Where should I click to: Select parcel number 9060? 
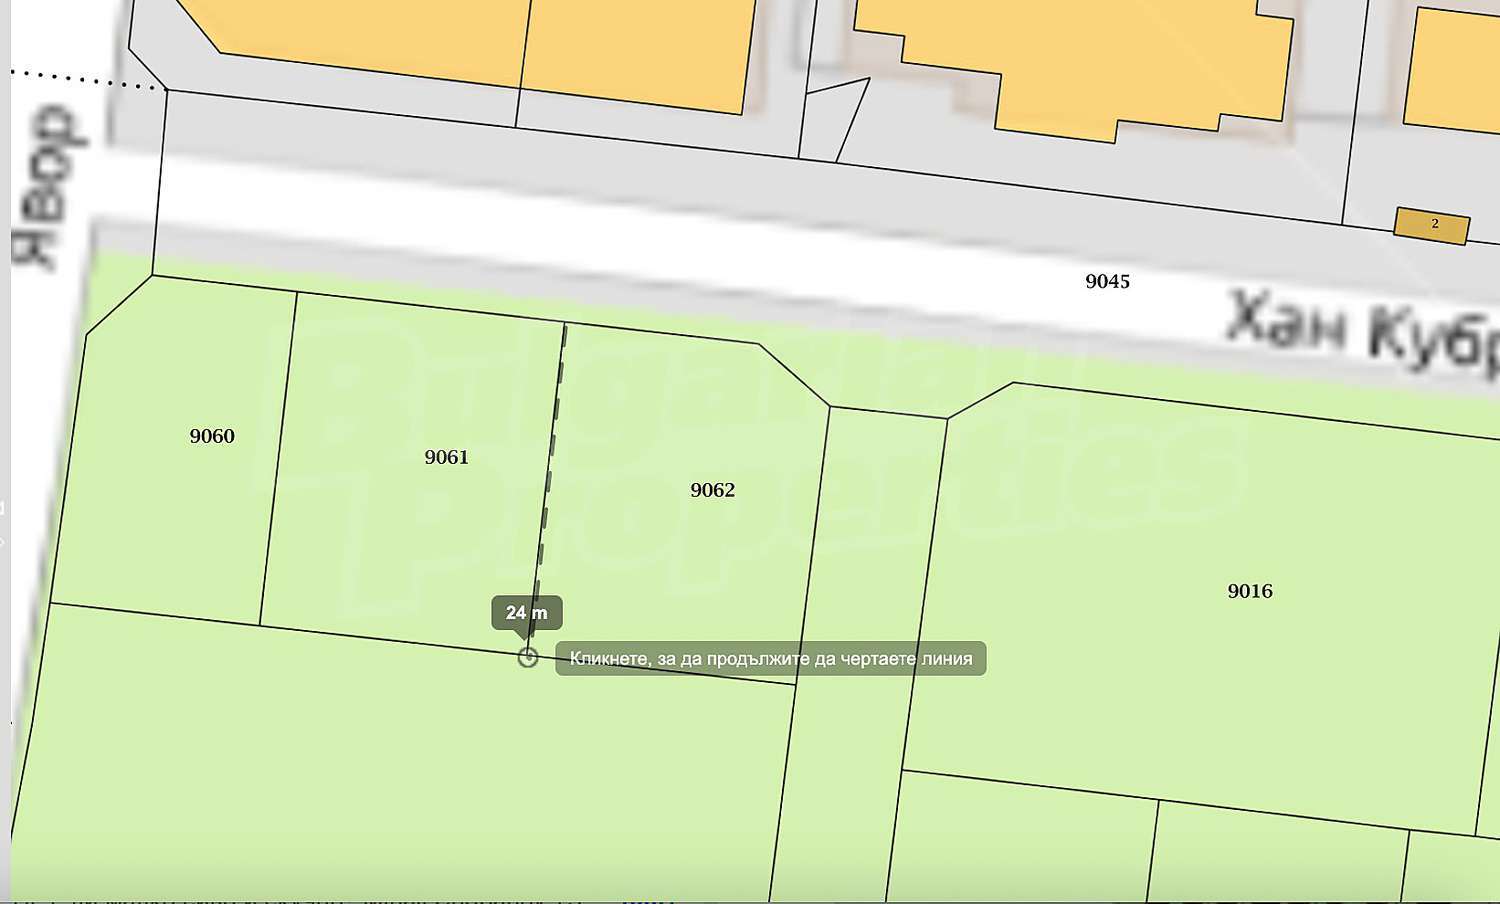pyautogui.click(x=212, y=436)
